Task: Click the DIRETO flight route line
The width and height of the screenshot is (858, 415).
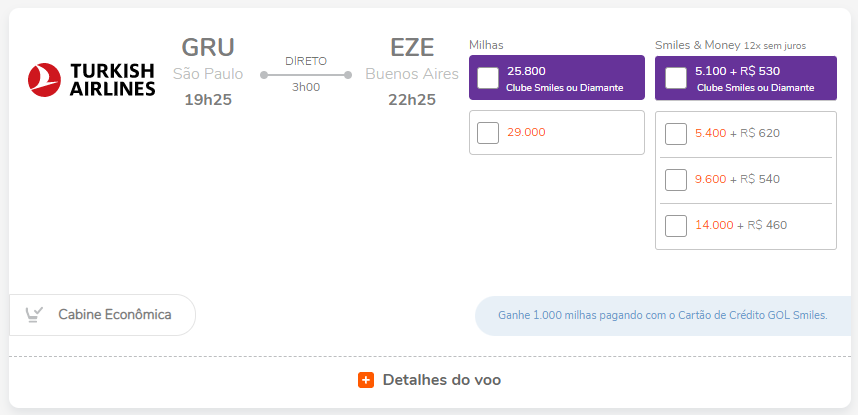Action: tap(306, 74)
